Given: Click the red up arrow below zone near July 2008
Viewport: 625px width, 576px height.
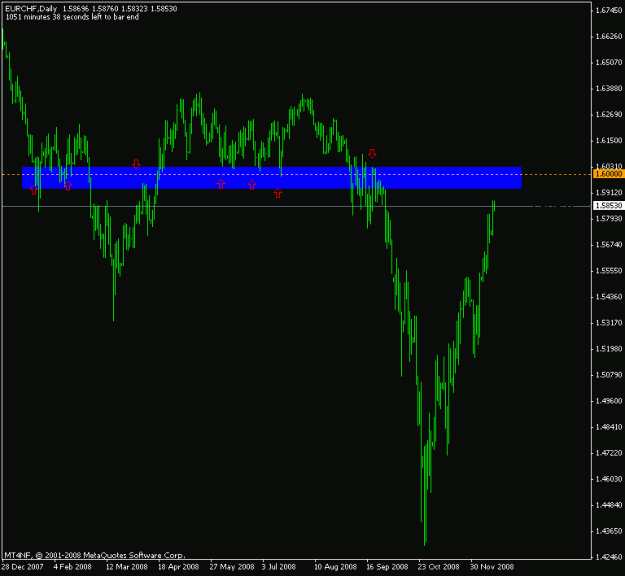Looking at the screenshot, I should click(x=278, y=193).
